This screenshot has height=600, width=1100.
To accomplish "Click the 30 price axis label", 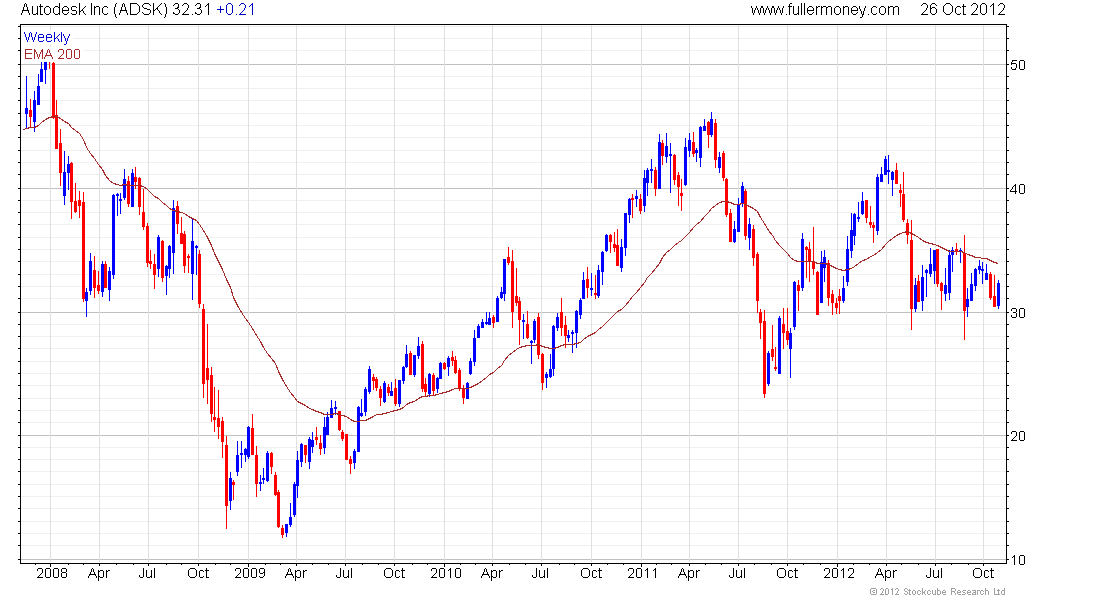I will [1017, 313].
